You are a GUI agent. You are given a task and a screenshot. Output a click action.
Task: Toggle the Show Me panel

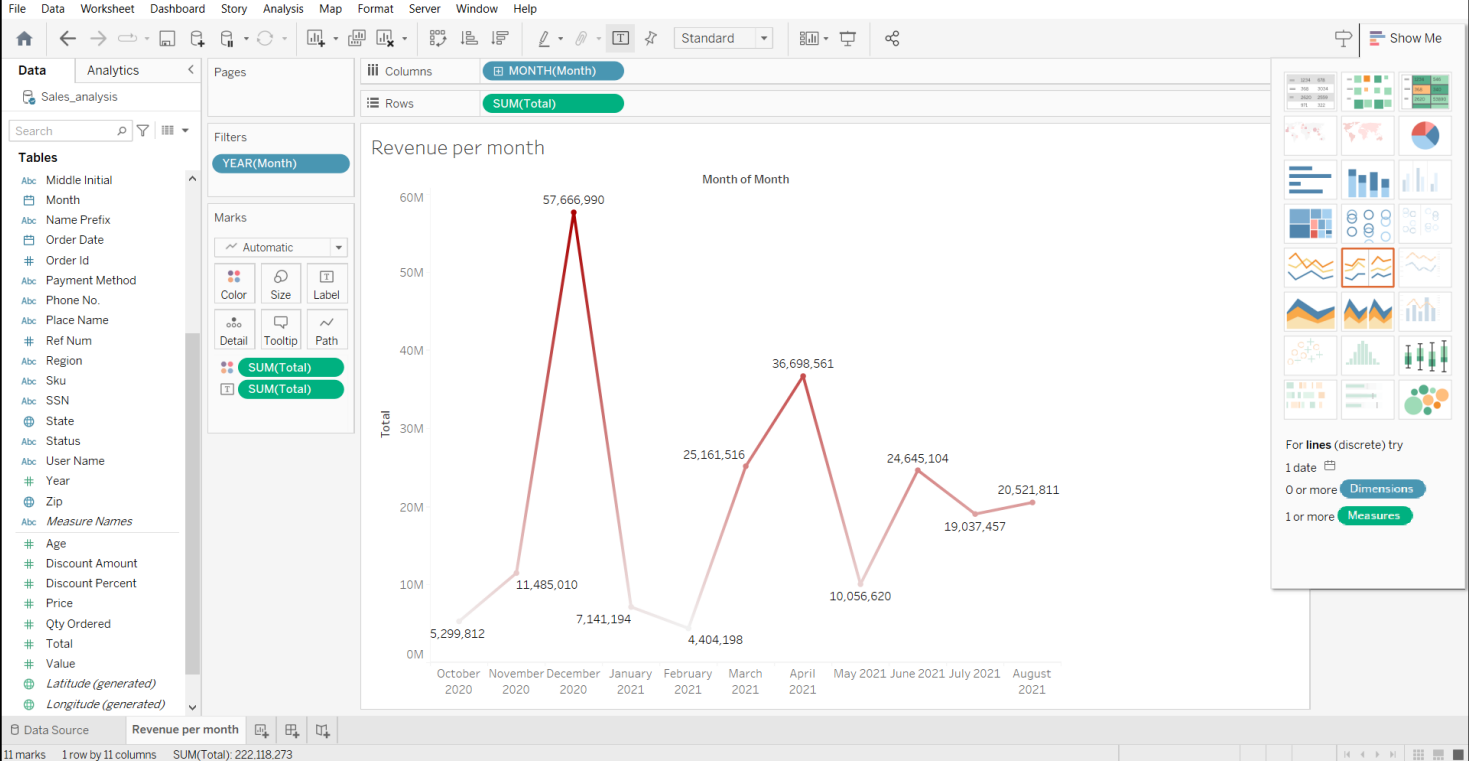point(1406,38)
